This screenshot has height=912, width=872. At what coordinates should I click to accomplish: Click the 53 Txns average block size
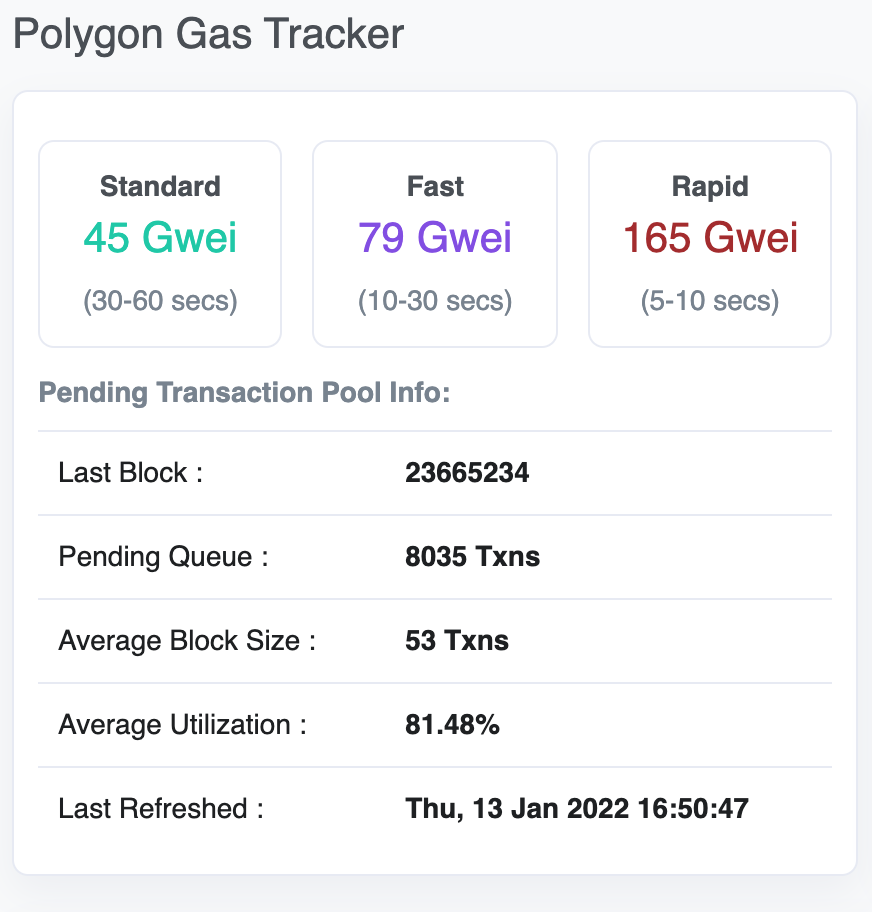pos(457,641)
